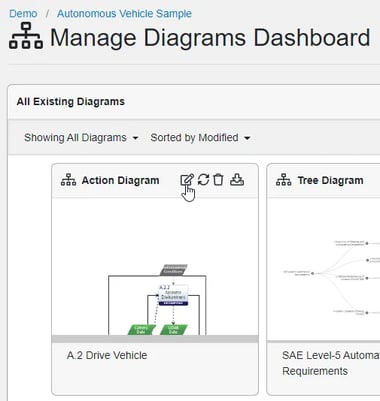
Task: Open the Tree Diagram preview thumbnail
Action: tap(324, 269)
